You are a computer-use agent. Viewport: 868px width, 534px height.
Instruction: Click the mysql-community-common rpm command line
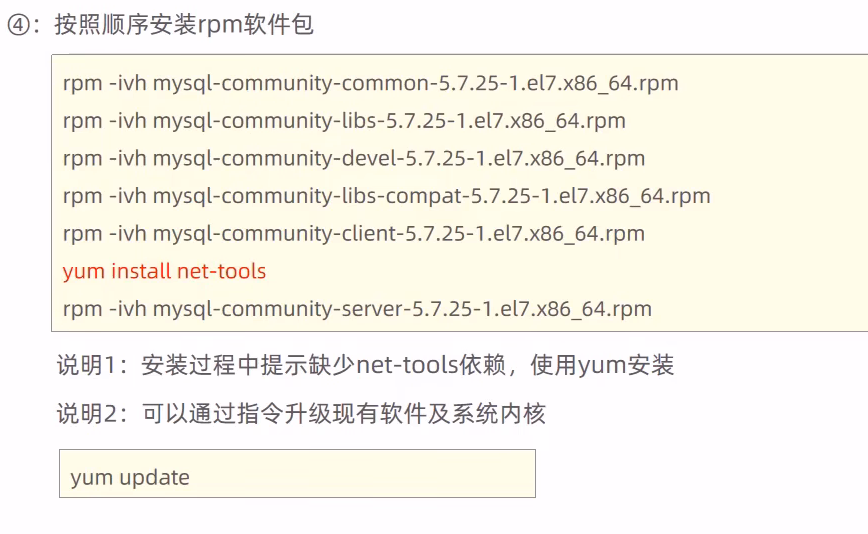pos(370,83)
